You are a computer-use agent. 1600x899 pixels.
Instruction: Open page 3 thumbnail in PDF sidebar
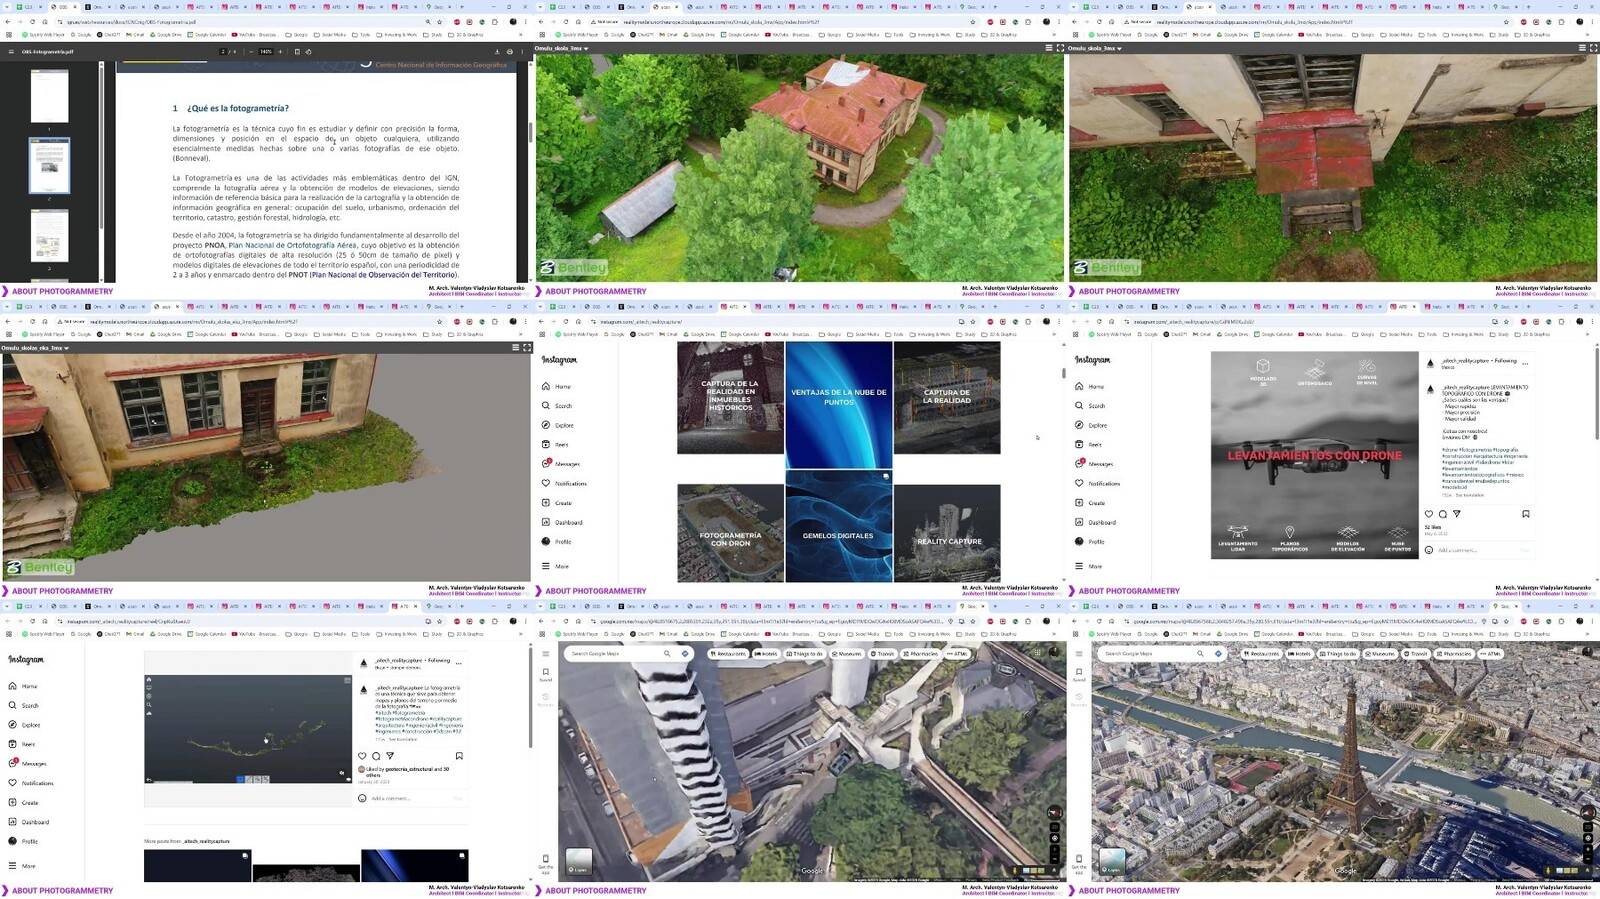(49, 236)
